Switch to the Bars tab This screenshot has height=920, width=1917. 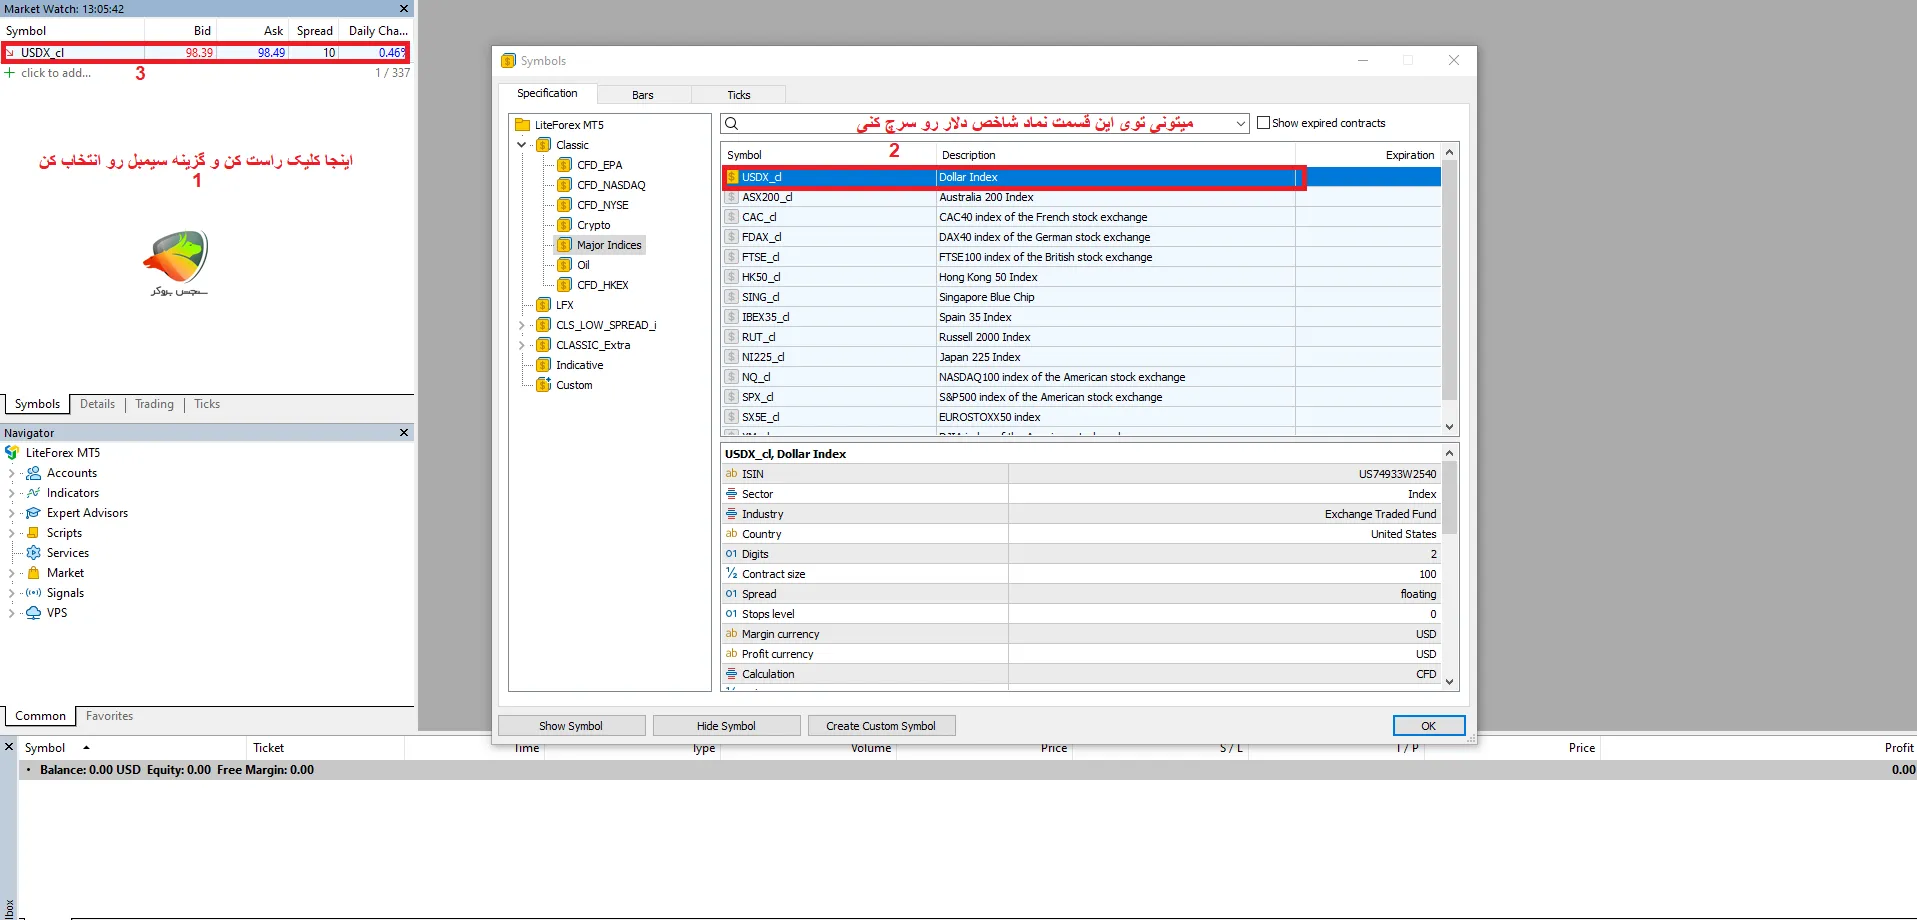point(643,95)
